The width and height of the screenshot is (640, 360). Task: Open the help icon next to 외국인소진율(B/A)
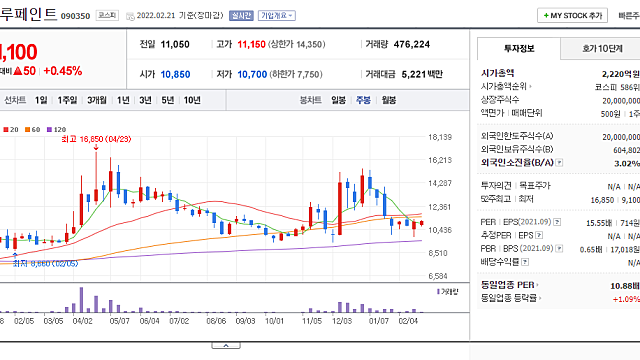[560, 162]
